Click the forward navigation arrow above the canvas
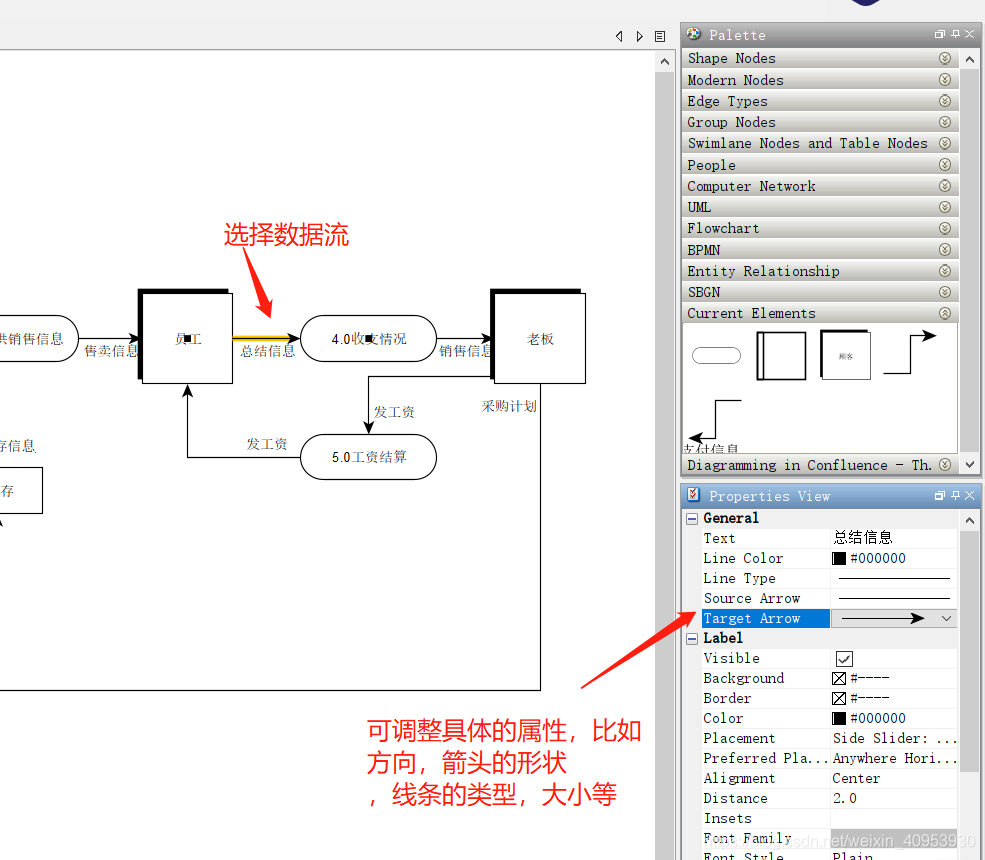985x860 pixels. 640,35
